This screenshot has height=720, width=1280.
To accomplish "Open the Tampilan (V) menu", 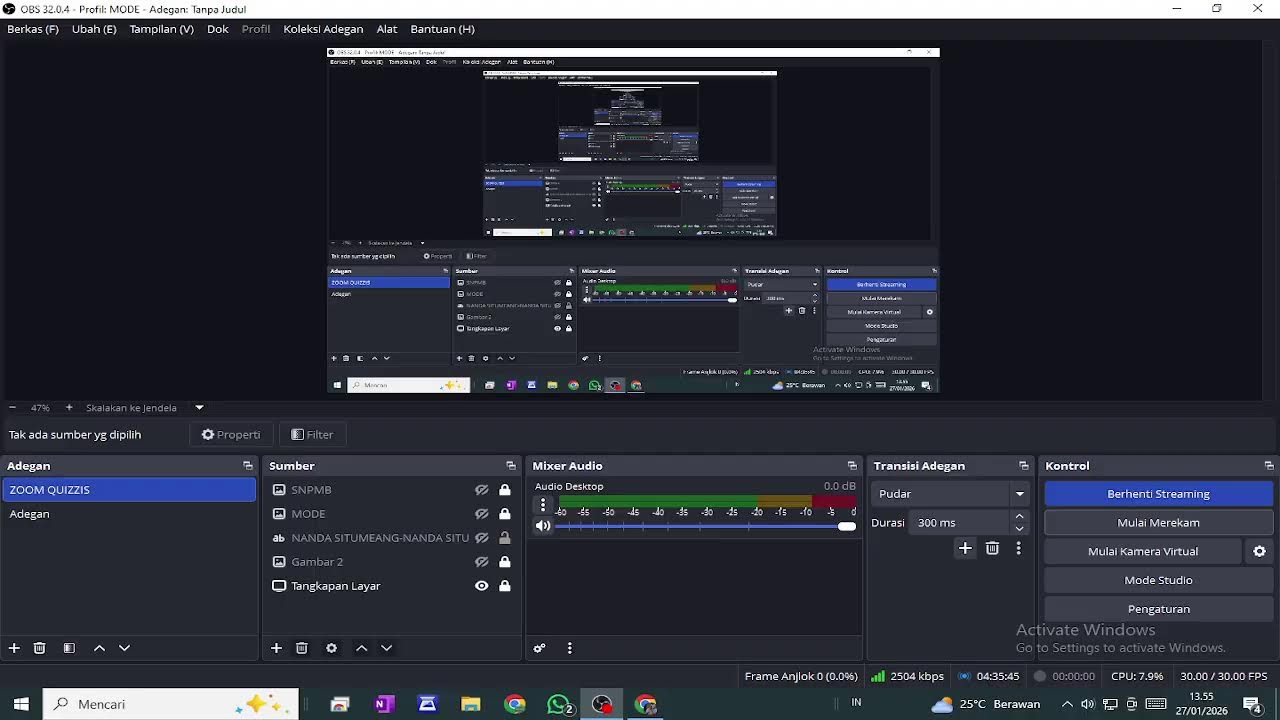I will tap(161, 29).
